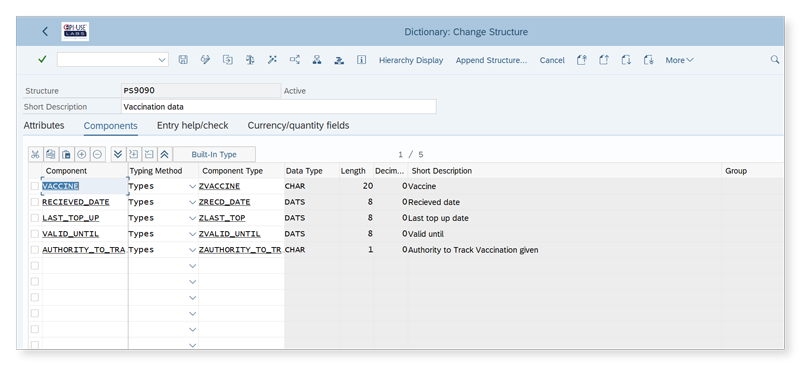Click the EPI-USE Labs logo
This screenshot has height=365, width=800.
[x=75, y=32]
